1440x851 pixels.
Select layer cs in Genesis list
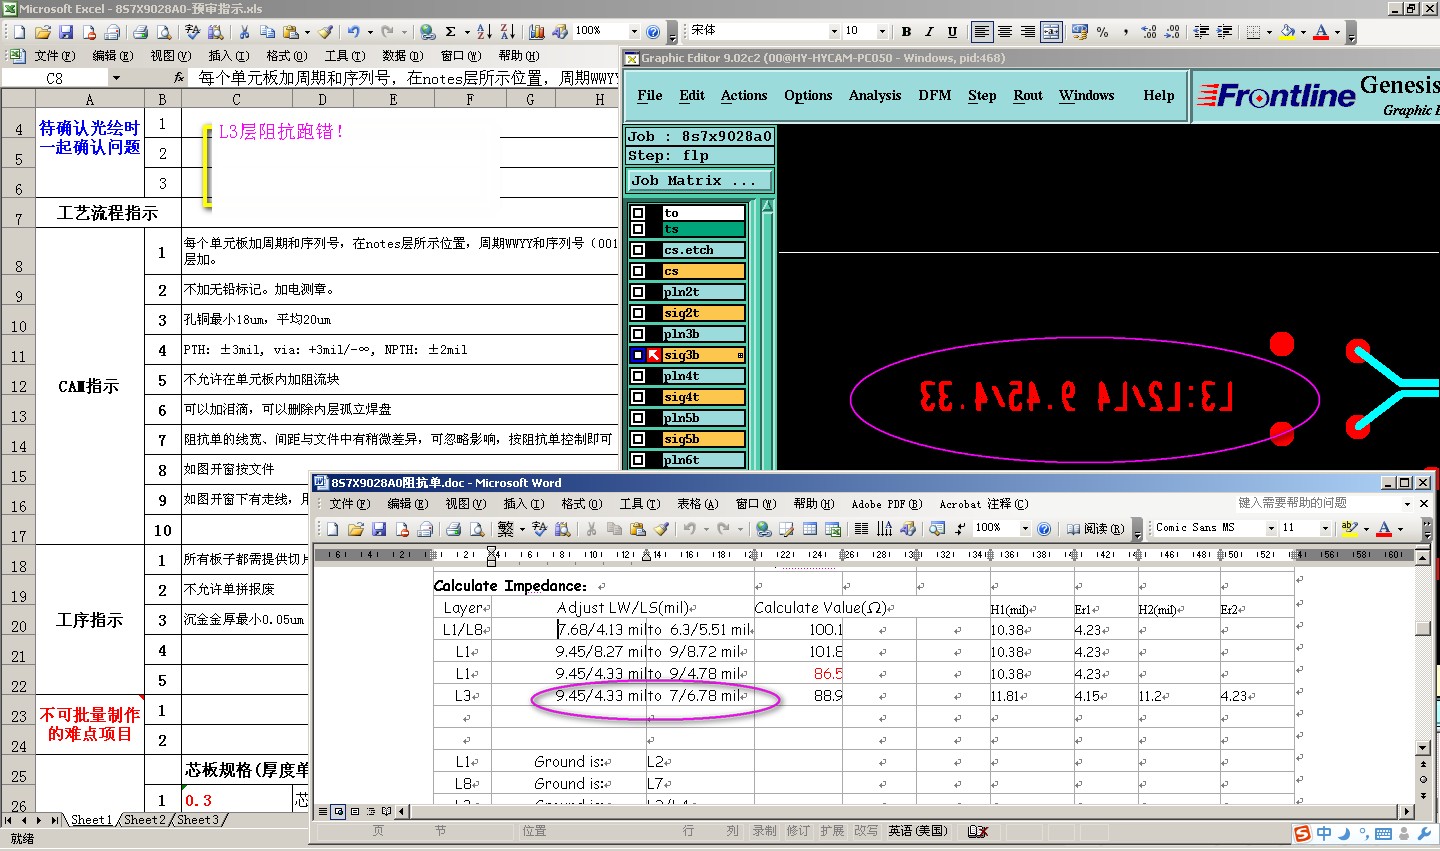(x=704, y=271)
